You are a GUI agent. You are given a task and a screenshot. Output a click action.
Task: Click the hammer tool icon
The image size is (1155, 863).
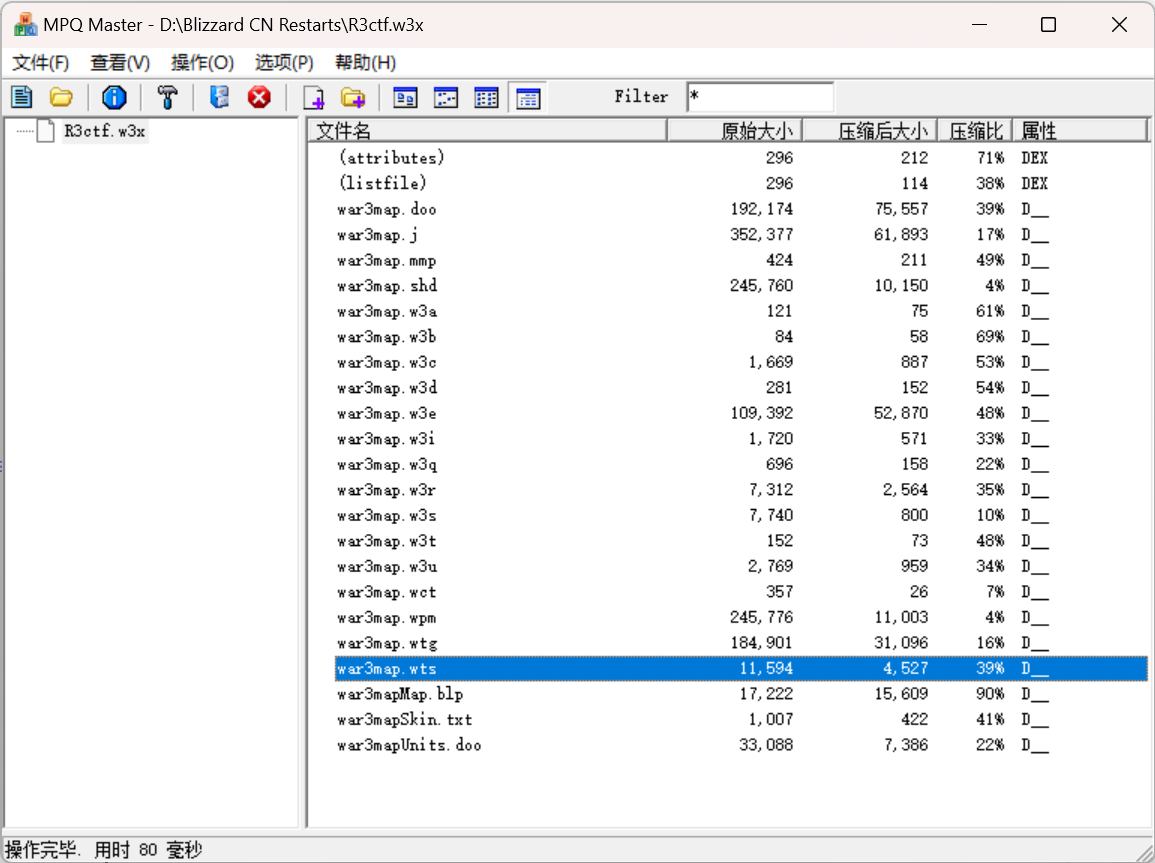coord(167,97)
